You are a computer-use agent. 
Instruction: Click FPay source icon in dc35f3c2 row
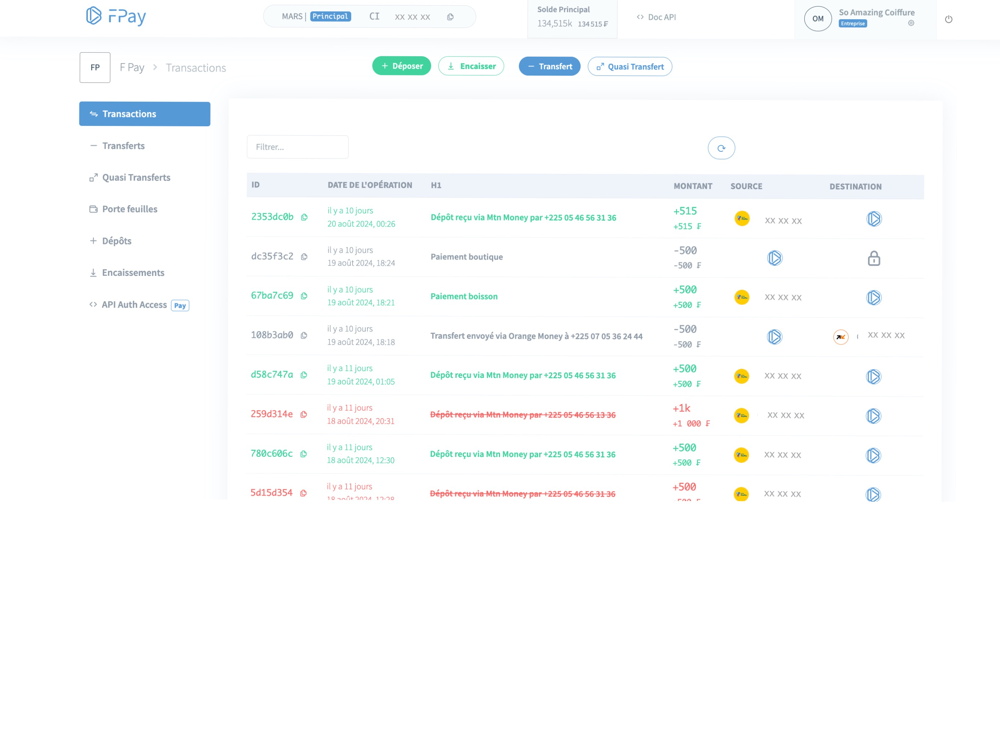[x=775, y=258]
